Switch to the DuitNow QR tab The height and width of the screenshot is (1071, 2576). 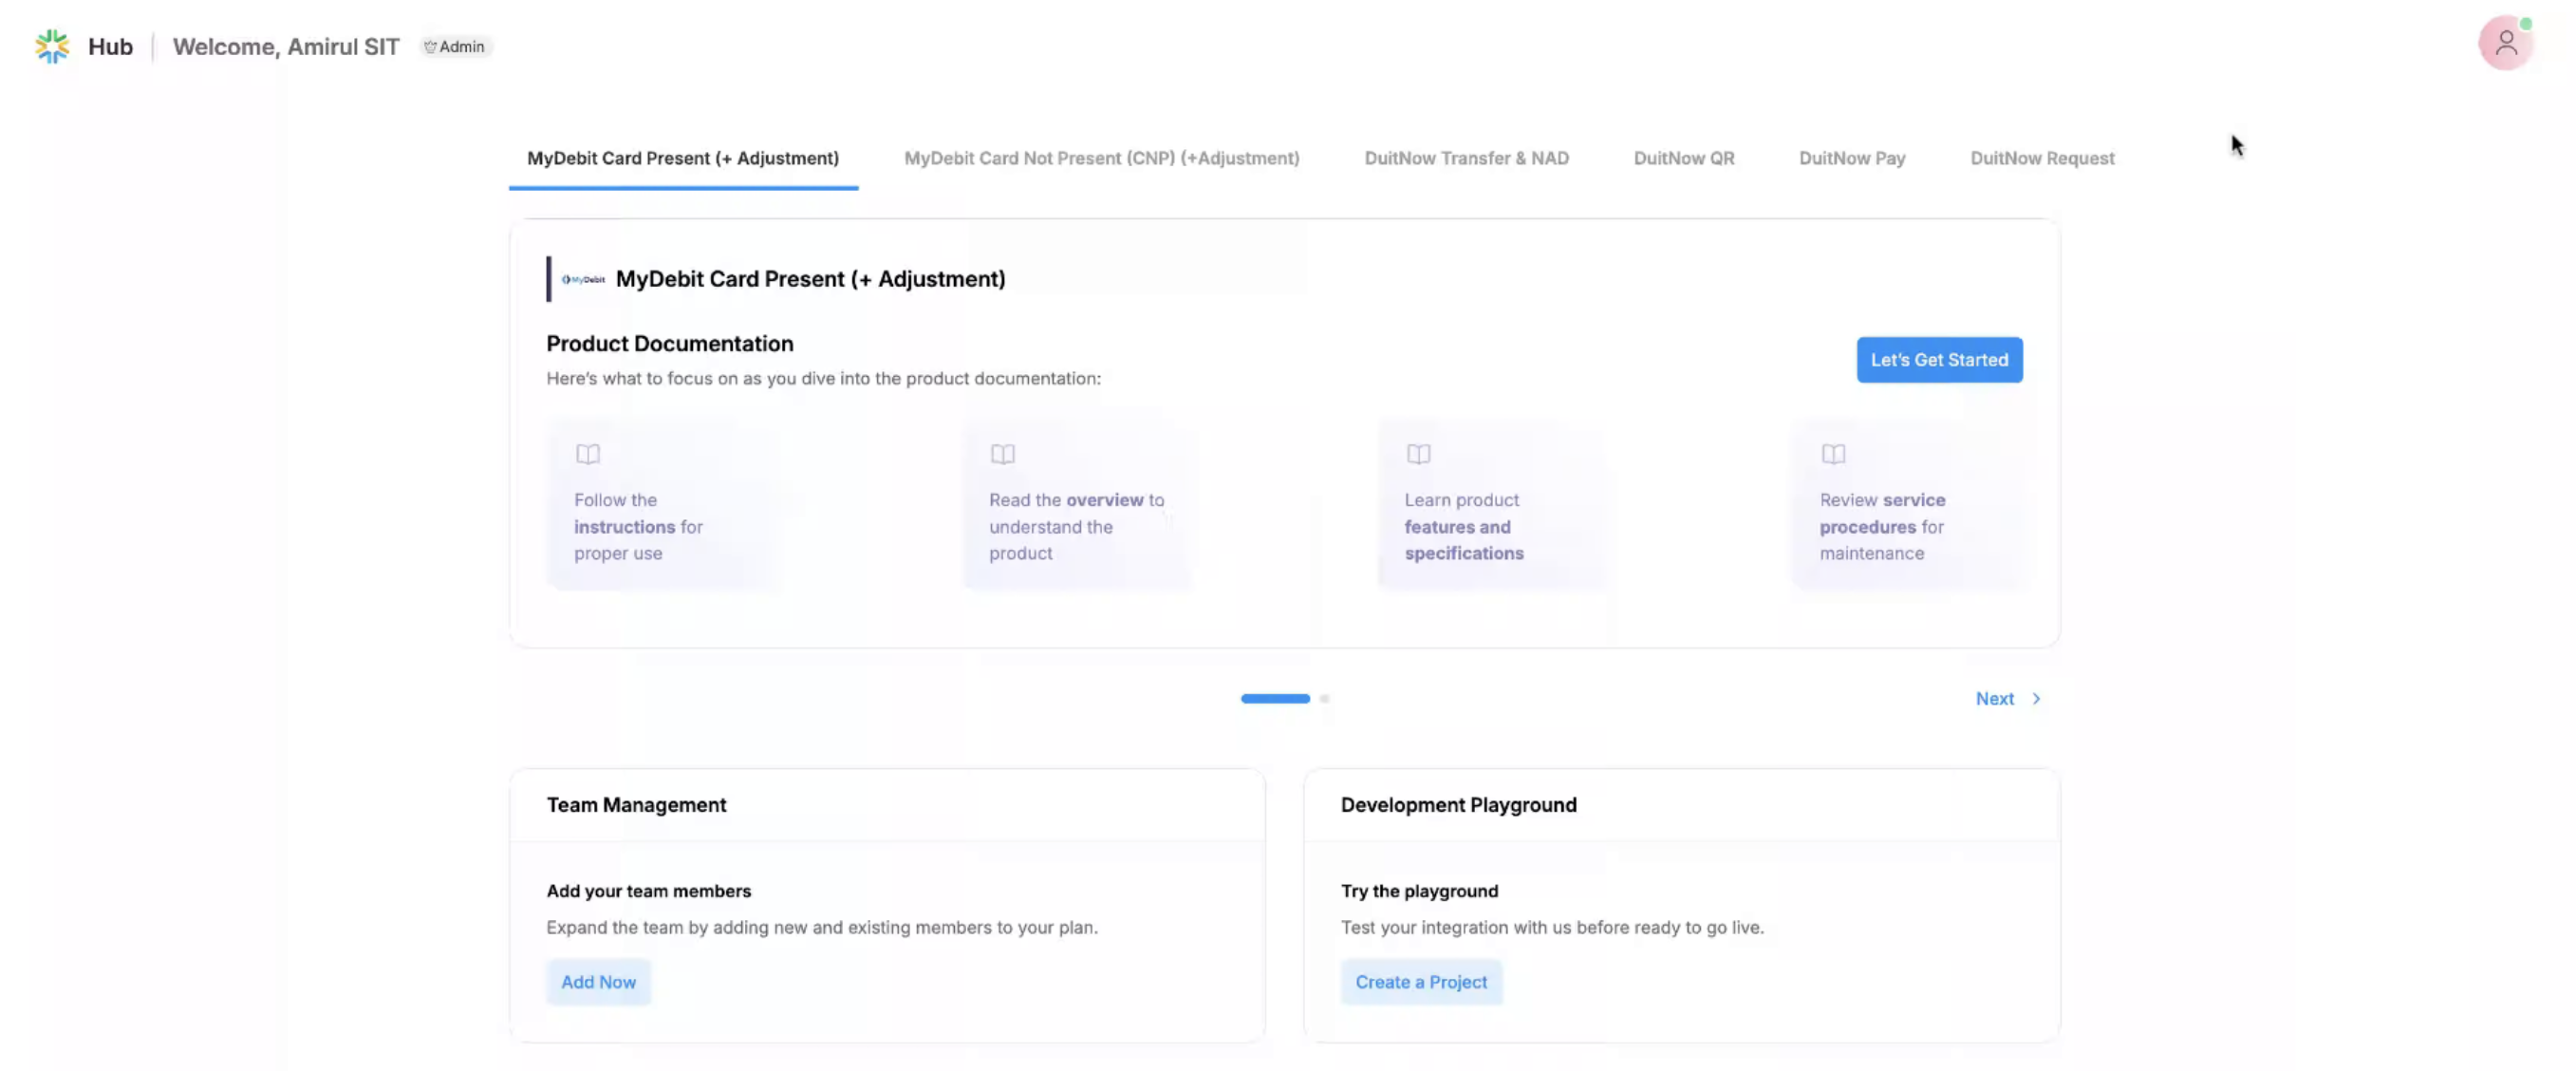tap(1683, 158)
